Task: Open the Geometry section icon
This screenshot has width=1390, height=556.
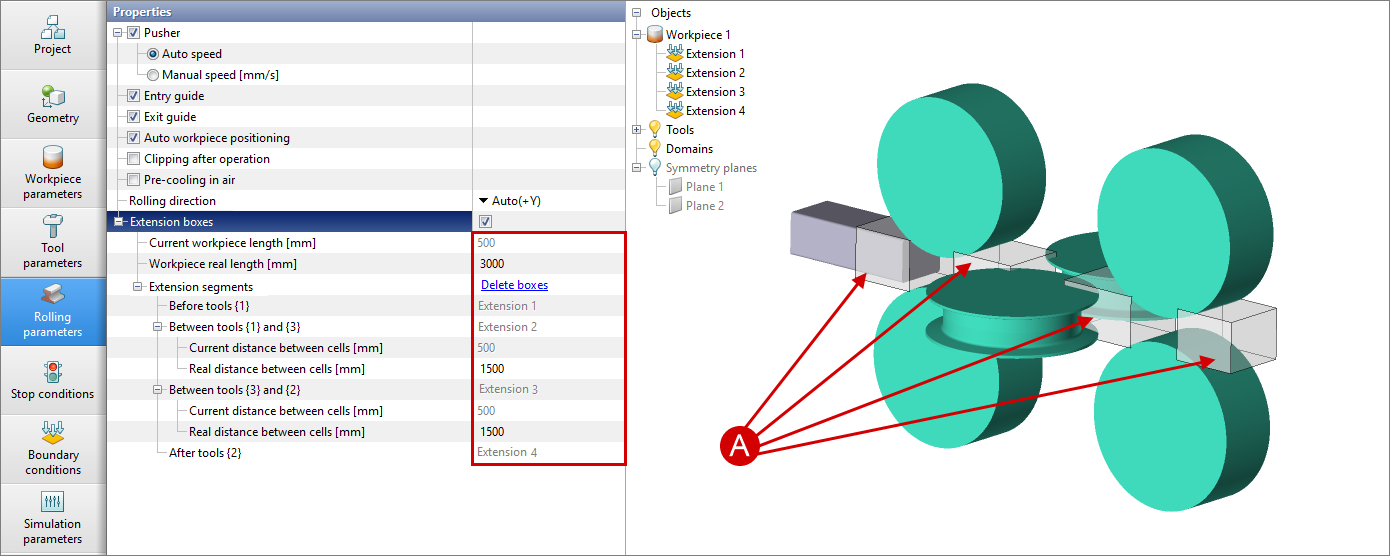Action: click(x=52, y=97)
